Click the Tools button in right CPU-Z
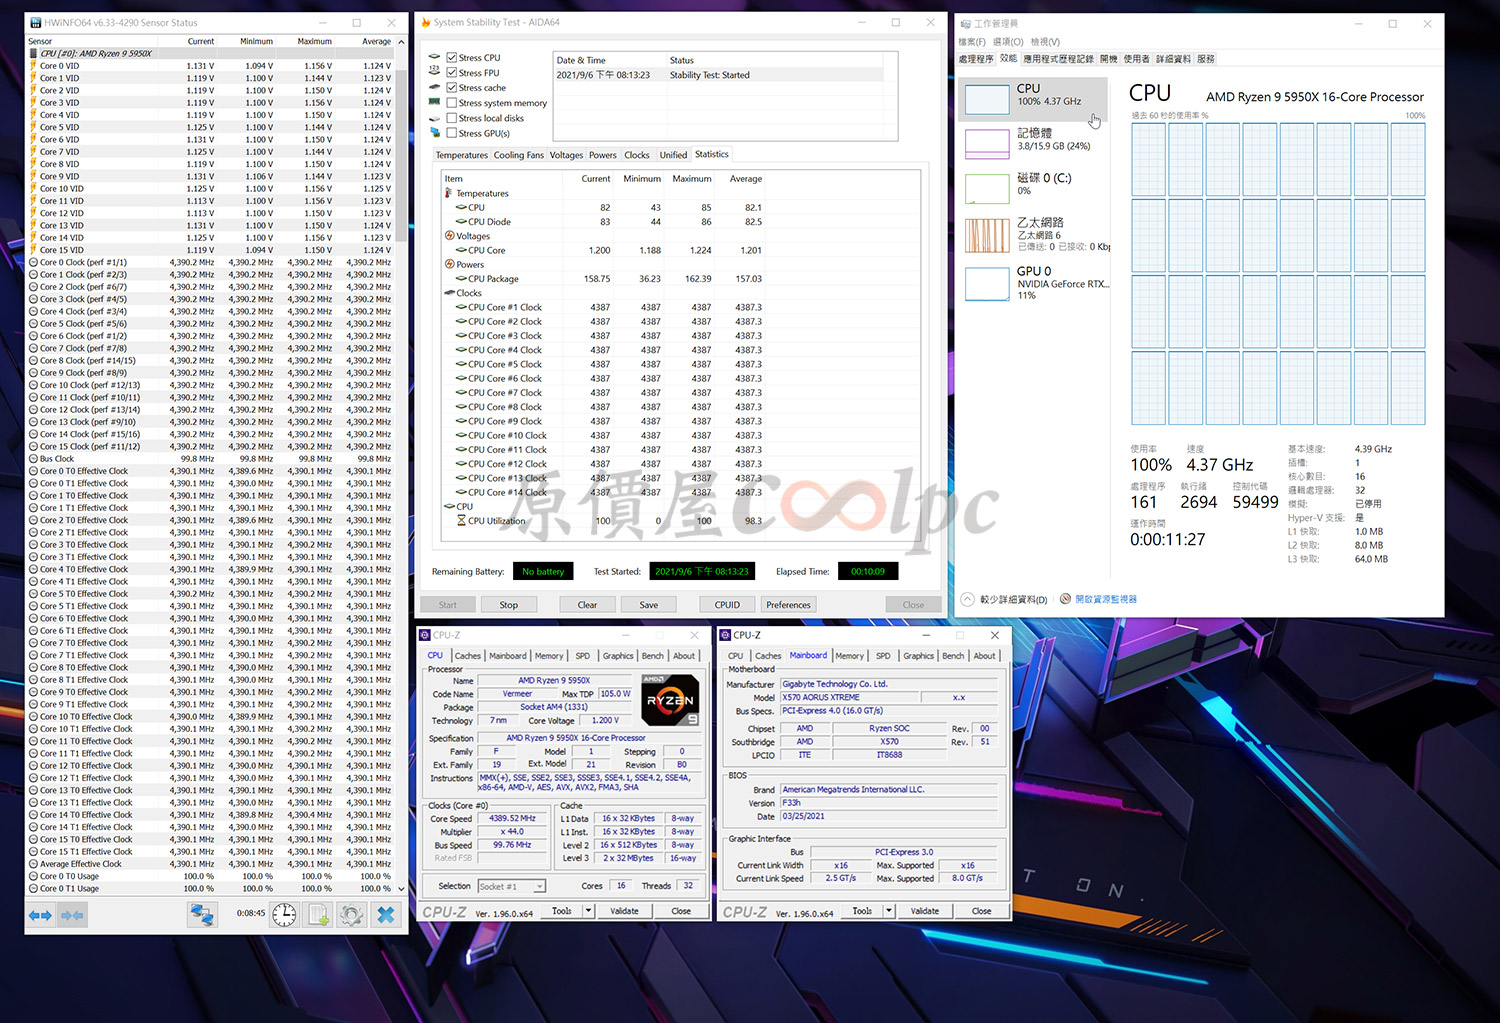 coord(862,911)
